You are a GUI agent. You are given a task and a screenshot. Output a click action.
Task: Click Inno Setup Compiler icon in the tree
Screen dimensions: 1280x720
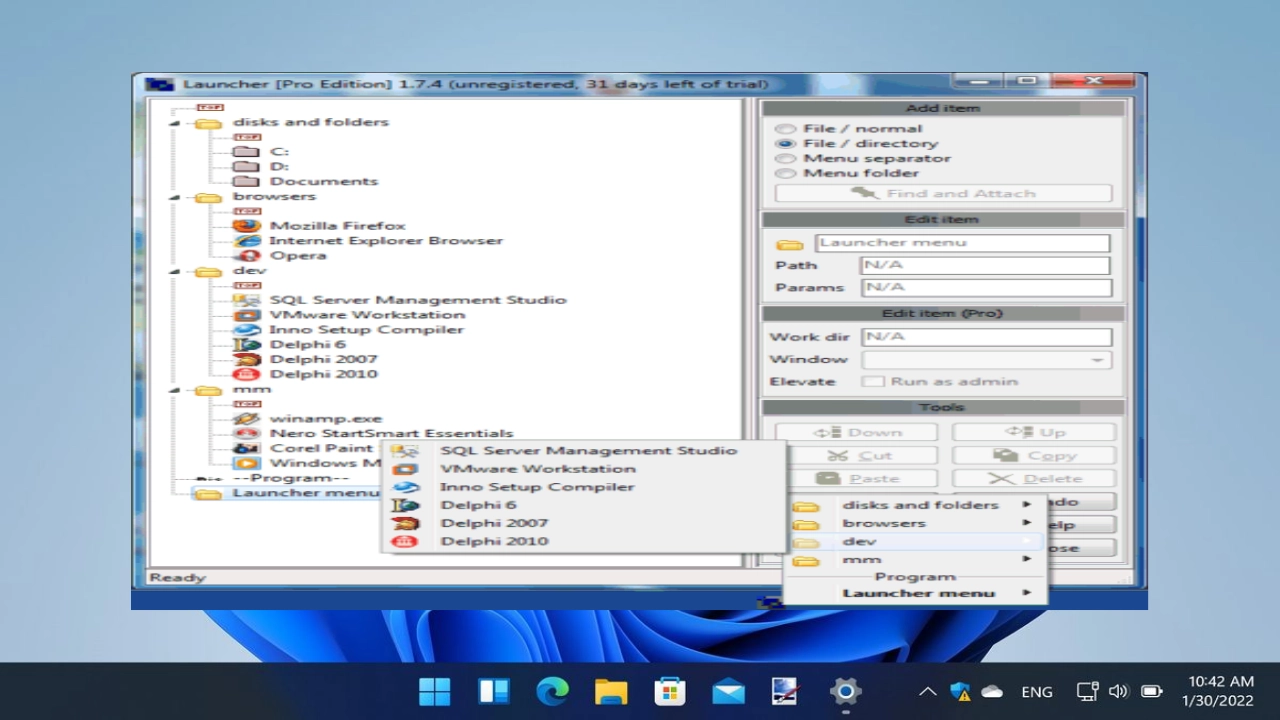click(246, 330)
